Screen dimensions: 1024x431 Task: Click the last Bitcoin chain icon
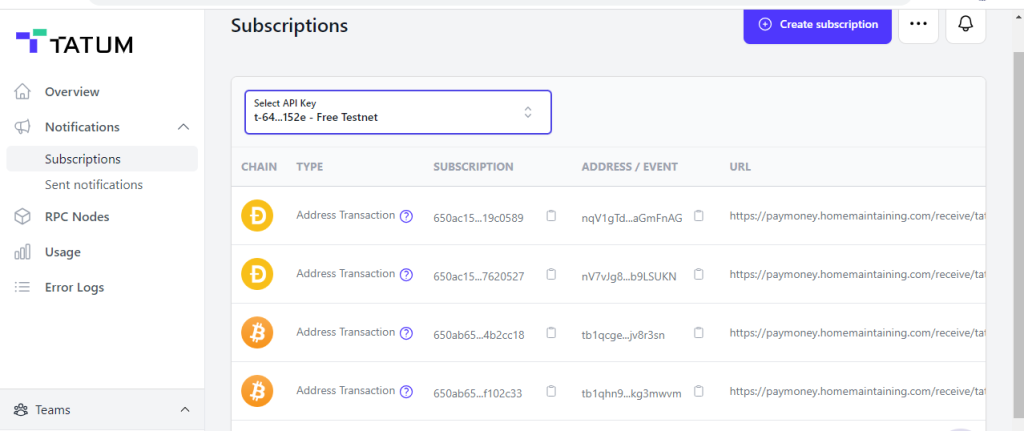click(258, 392)
